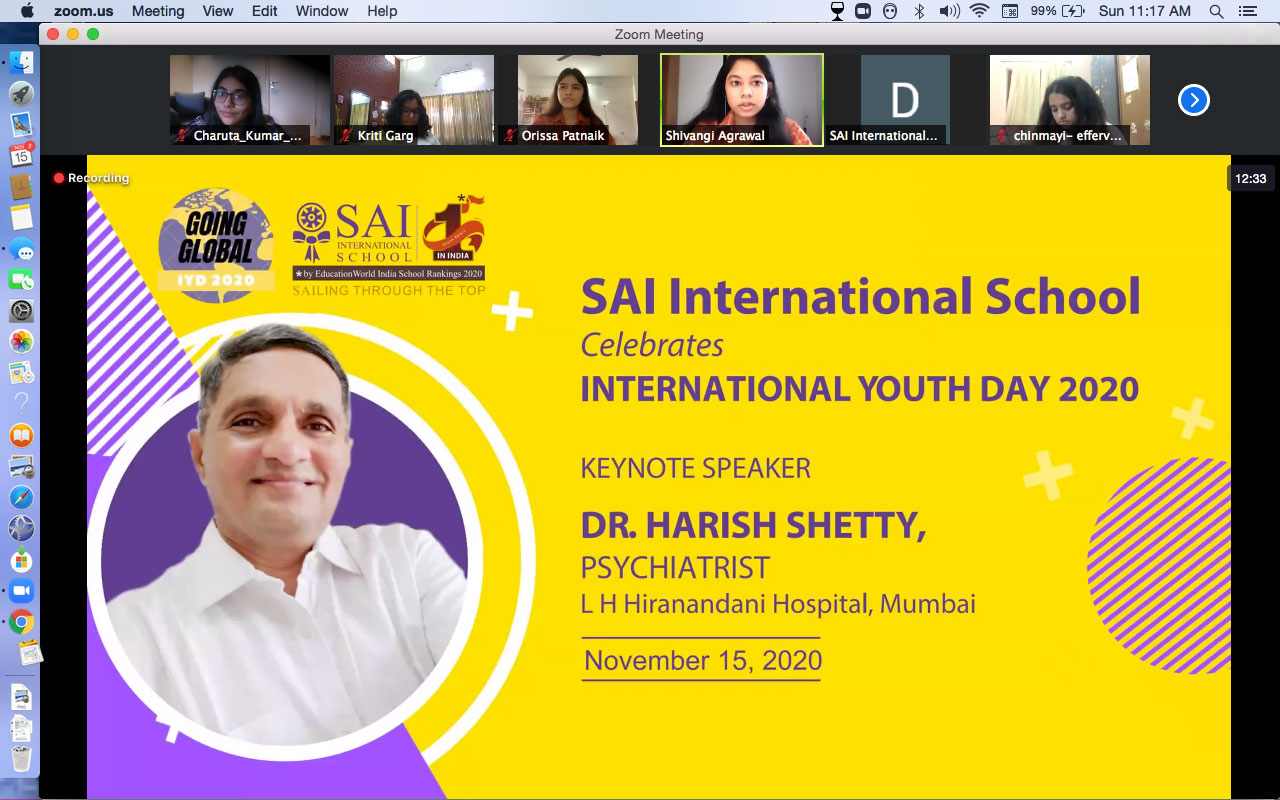The height and width of the screenshot is (800, 1280).
Task: Toggle Bluetooth from menu bar icon
Action: (x=919, y=11)
